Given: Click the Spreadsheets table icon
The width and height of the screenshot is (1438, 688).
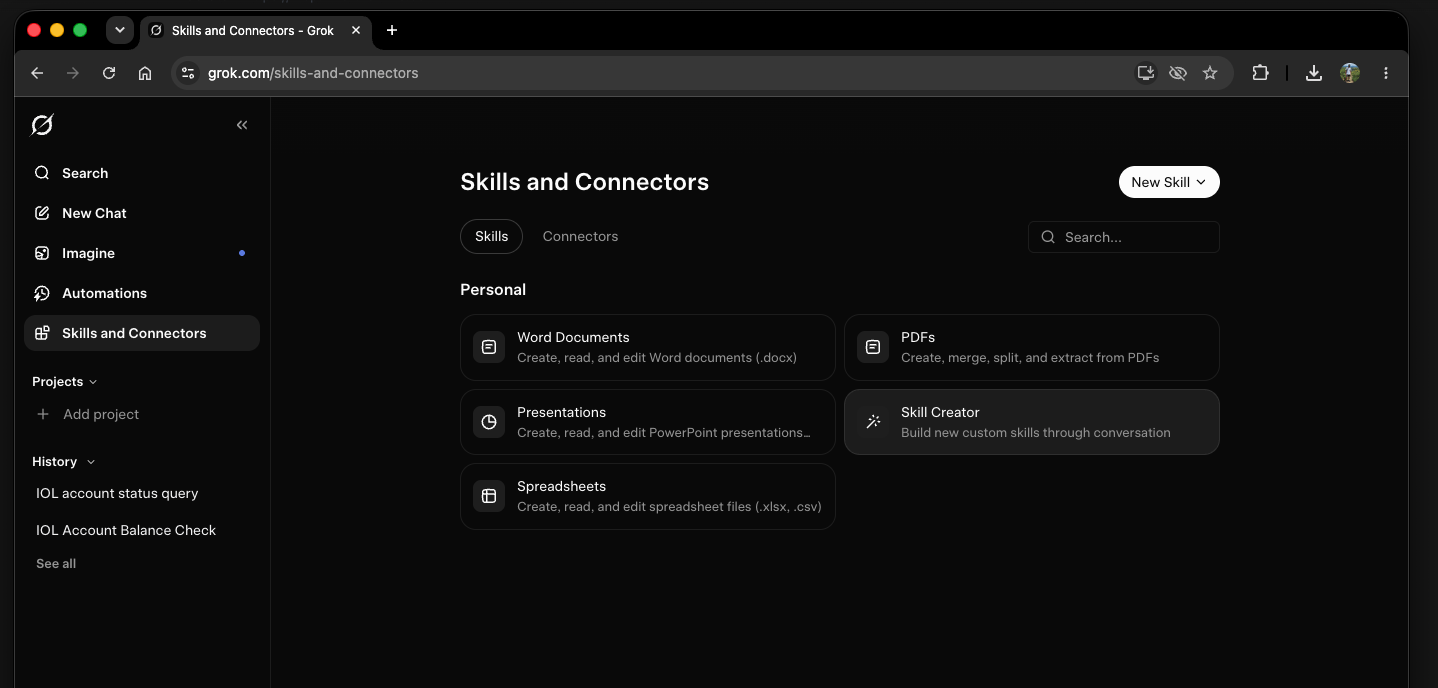Looking at the screenshot, I should pyautogui.click(x=489, y=496).
